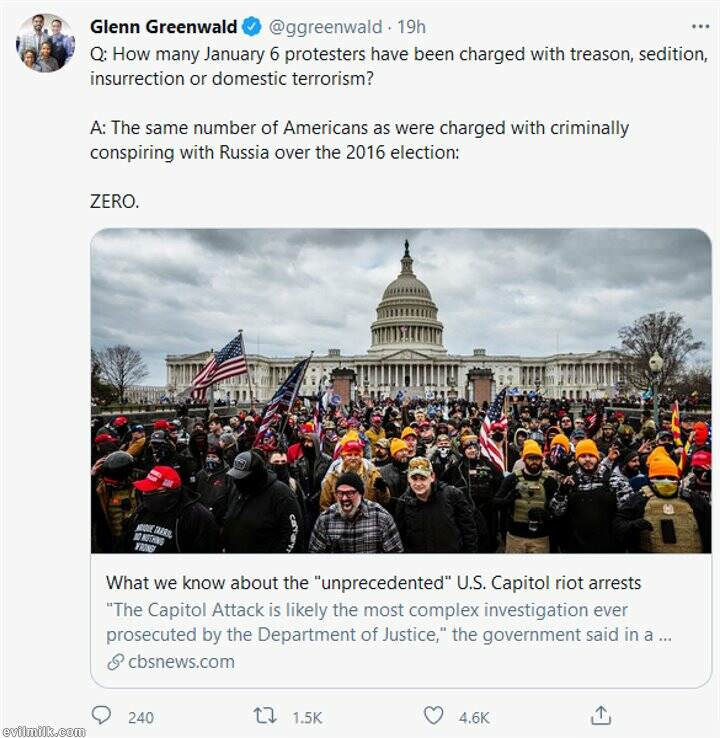View the 4.6K likes count
720x738 pixels.
pyautogui.click(x=474, y=718)
